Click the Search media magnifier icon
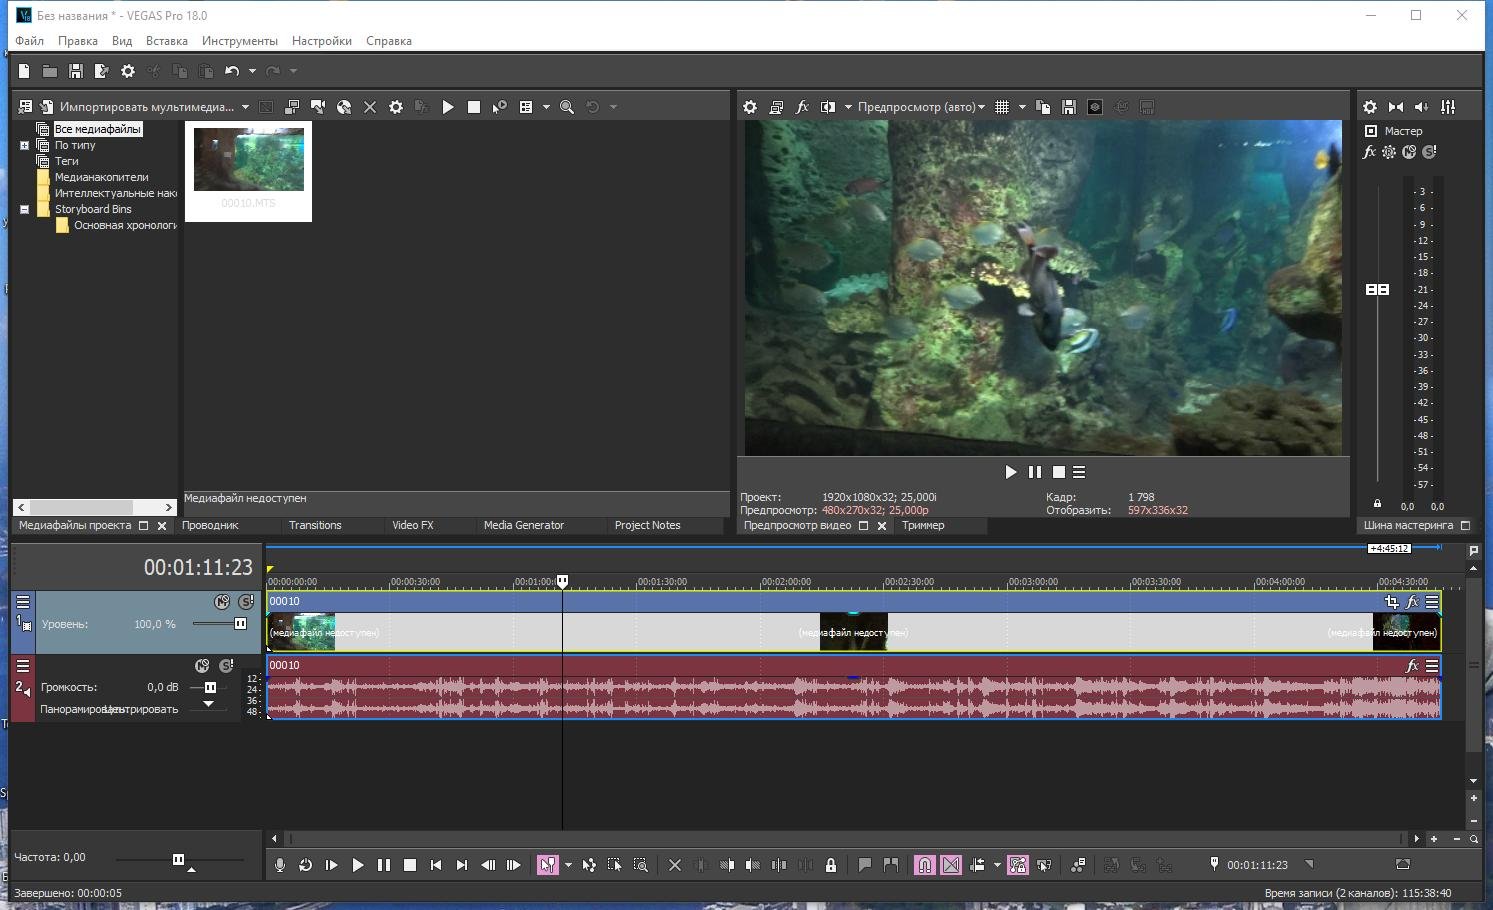This screenshot has height=910, width=1493. tap(567, 107)
